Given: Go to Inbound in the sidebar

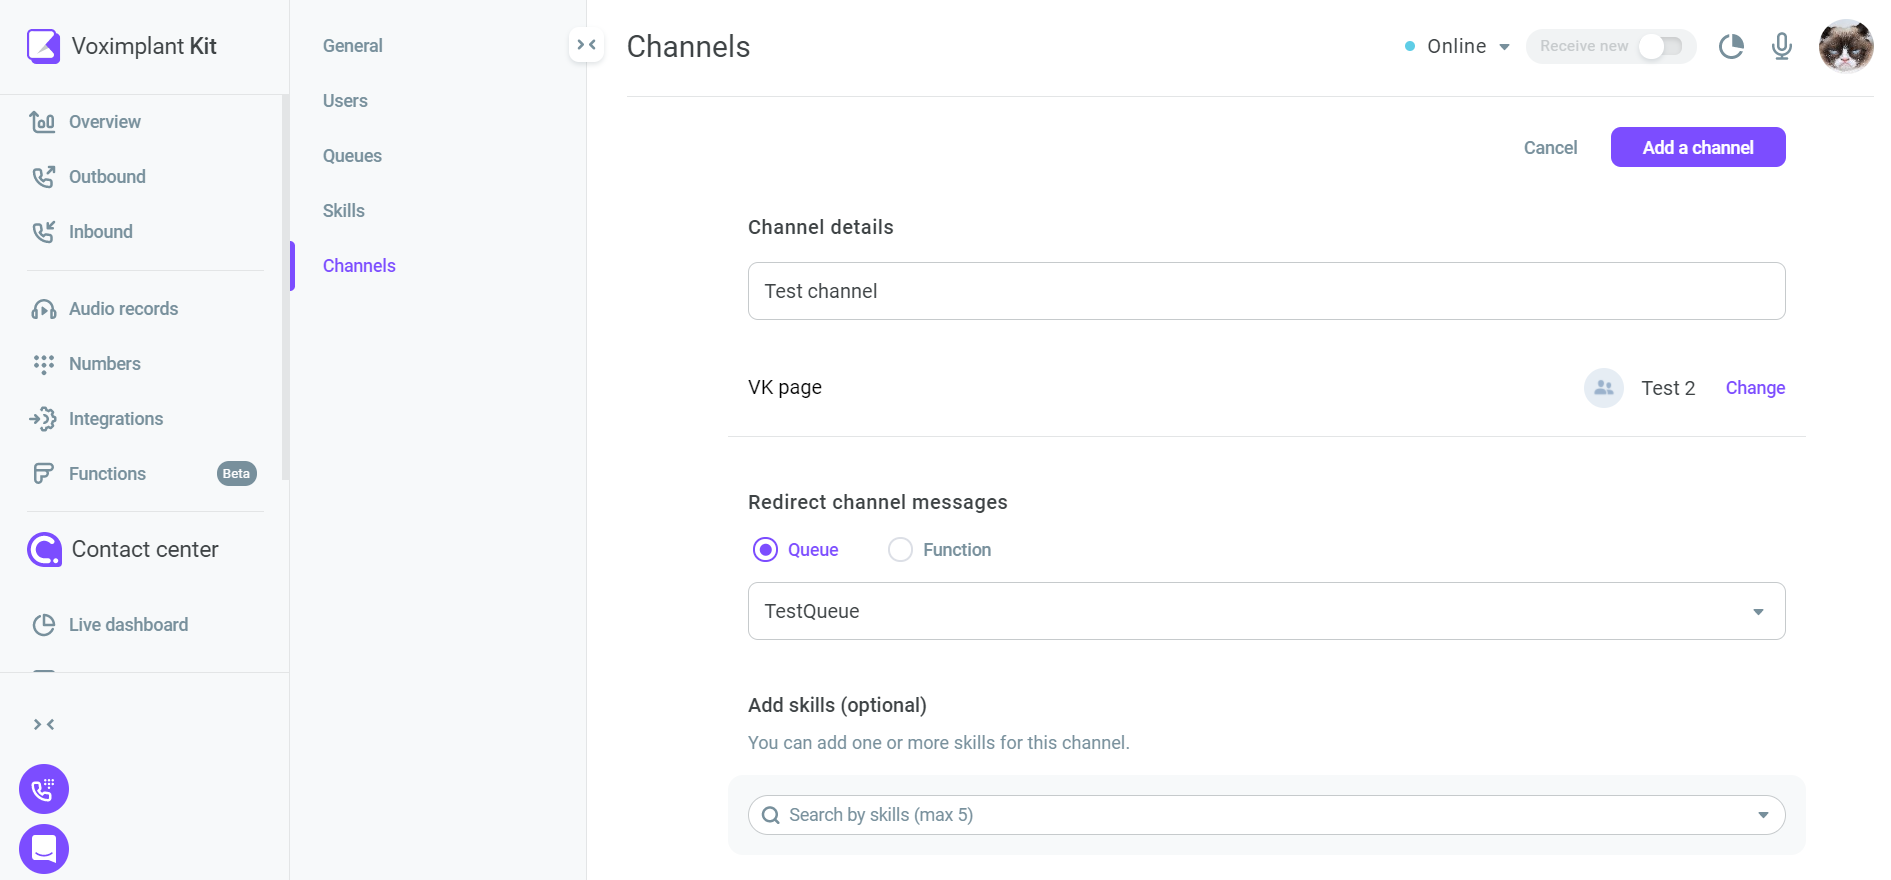Looking at the screenshot, I should click(100, 232).
